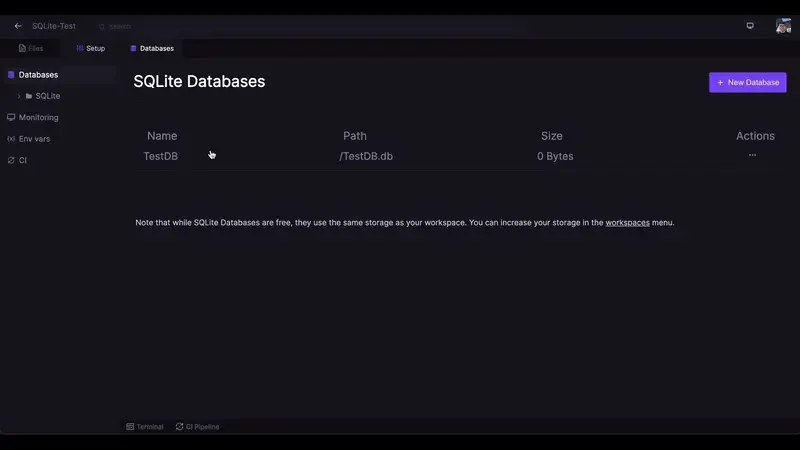Follow the workspaces link
This screenshot has height=450, width=800.
click(x=627, y=222)
